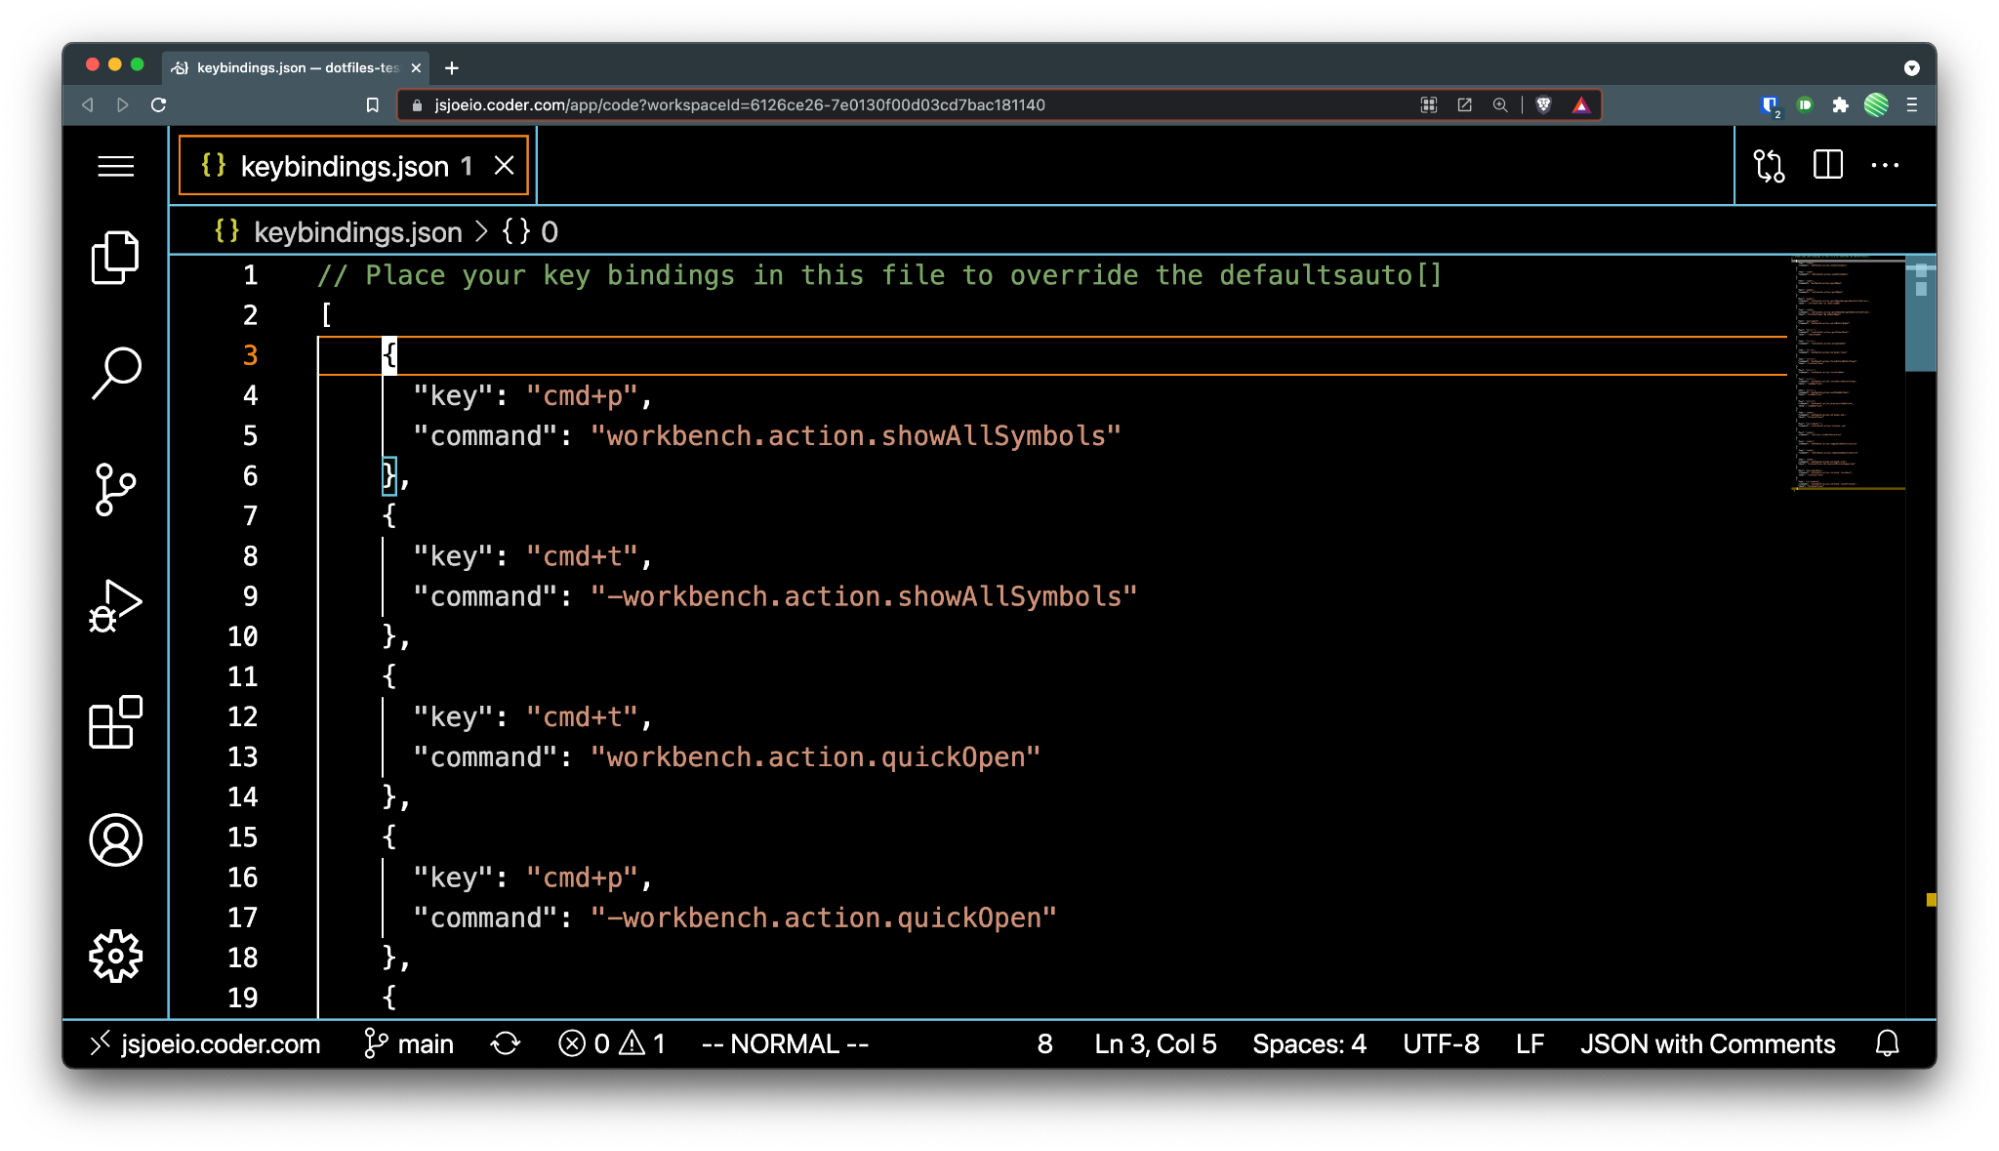This screenshot has width=1999, height=1151.
Task: Open the editor more actions menu
Action: coord(1886,165)
